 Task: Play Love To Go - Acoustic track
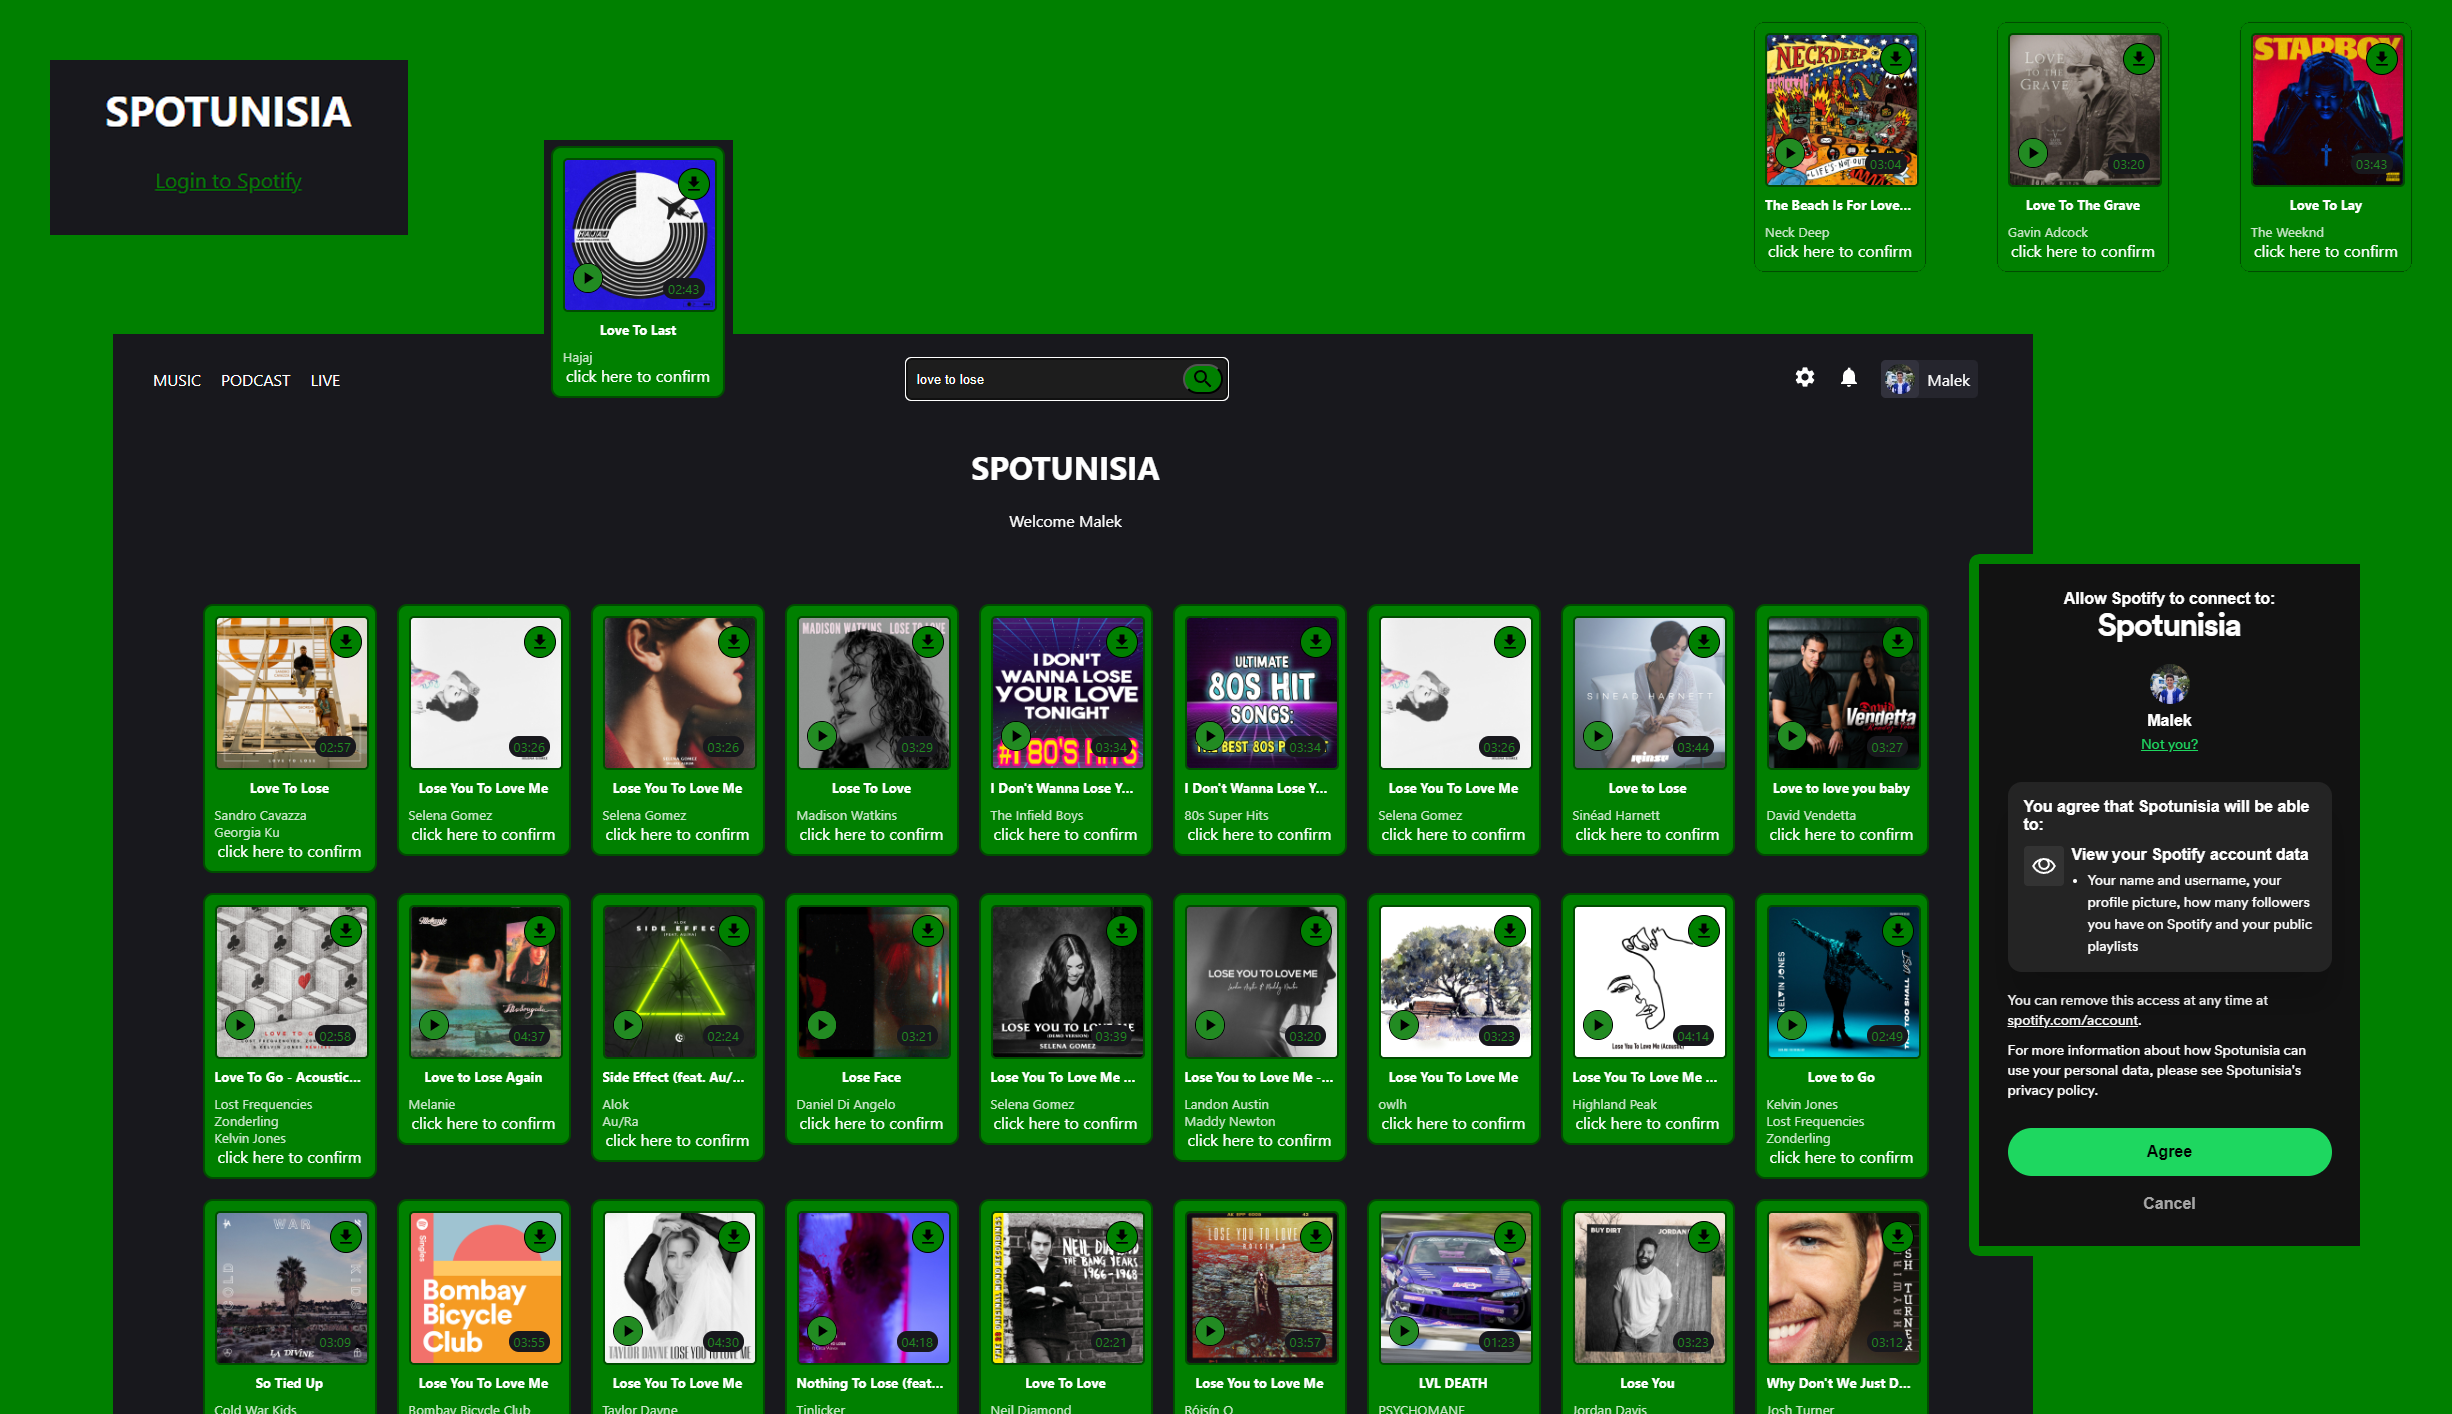239,1025
